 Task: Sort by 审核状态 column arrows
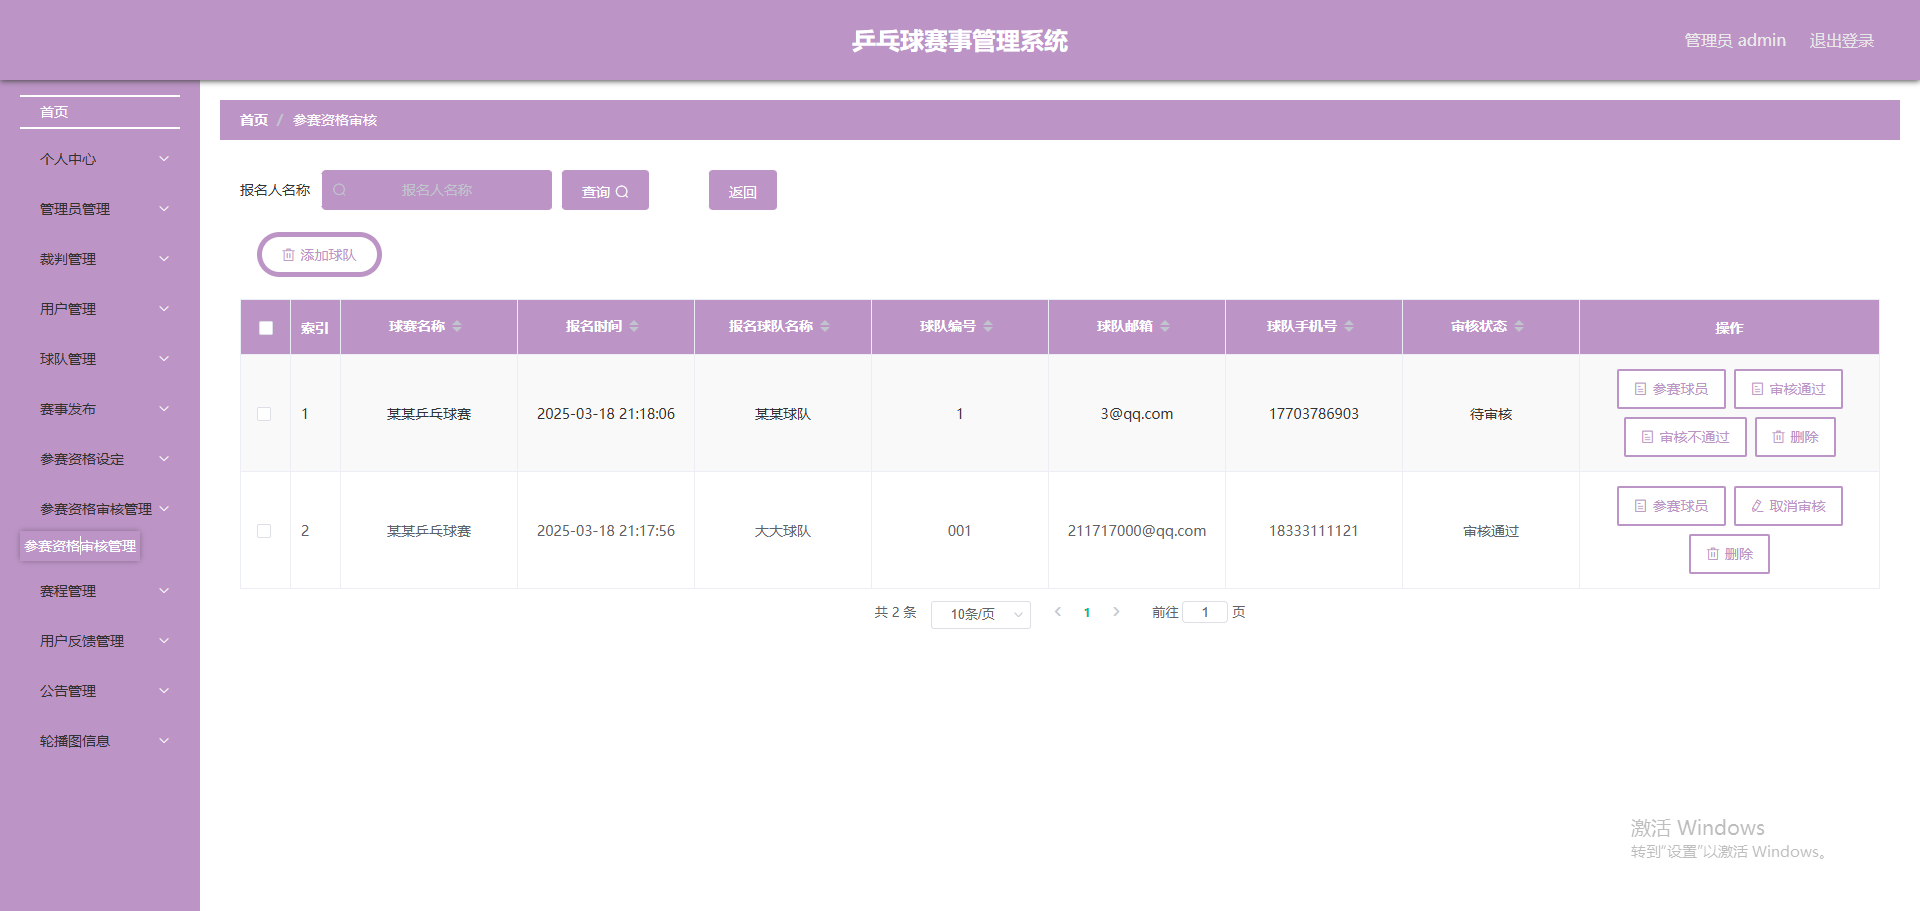1519,326
